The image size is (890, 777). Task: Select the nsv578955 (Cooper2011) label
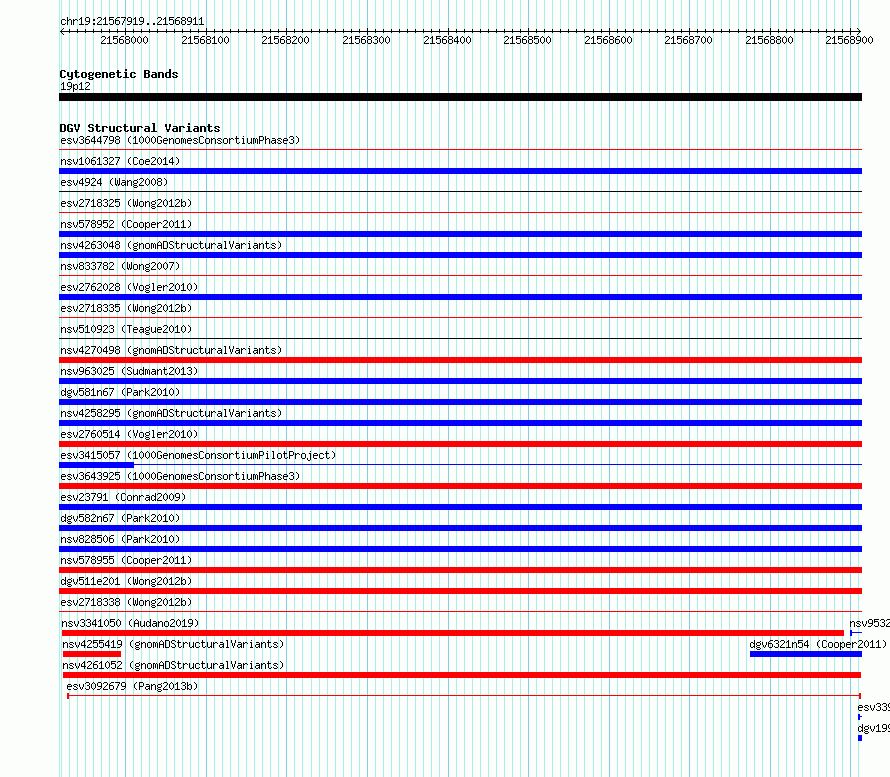pyautogui.click(x=126, y=560)
